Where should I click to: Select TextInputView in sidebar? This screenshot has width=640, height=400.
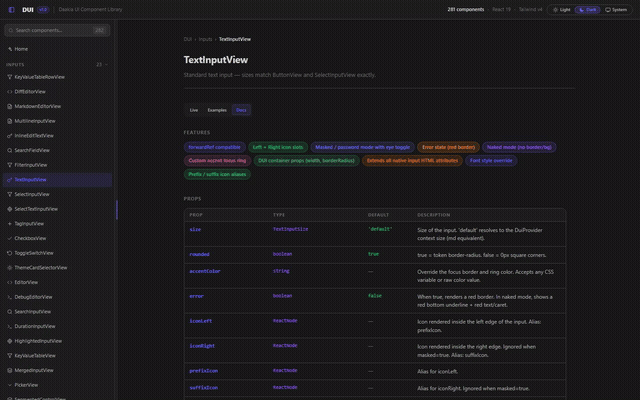click(x=57, y=180)
